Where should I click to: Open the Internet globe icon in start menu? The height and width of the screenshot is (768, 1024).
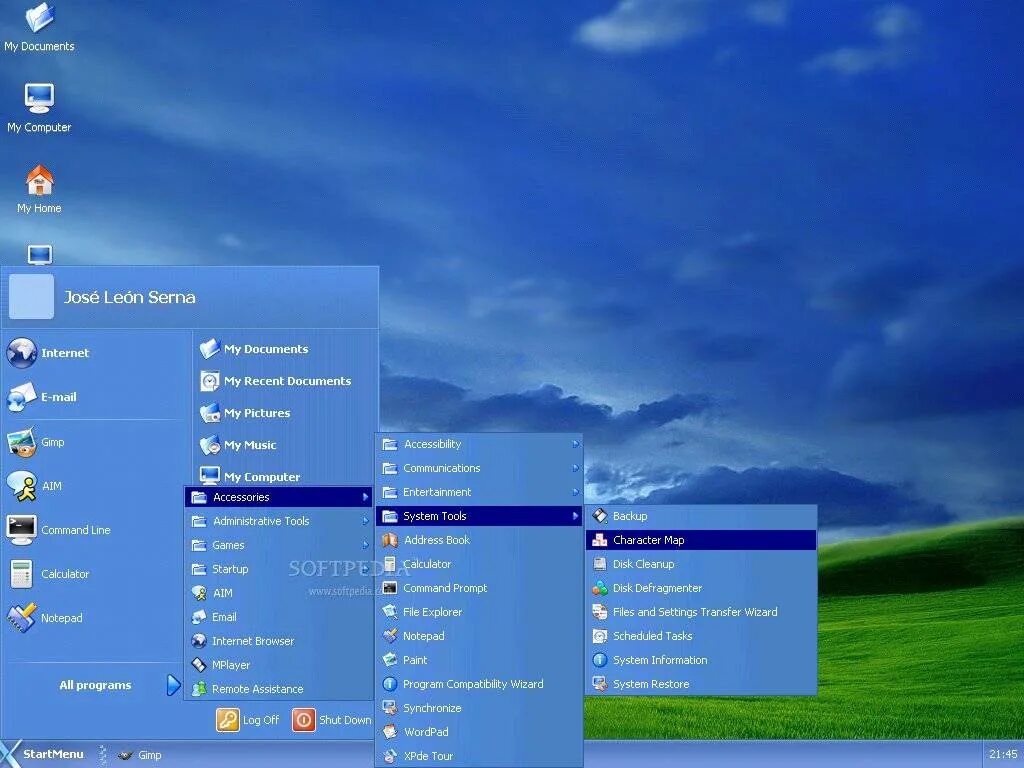(x=22, y=353)
